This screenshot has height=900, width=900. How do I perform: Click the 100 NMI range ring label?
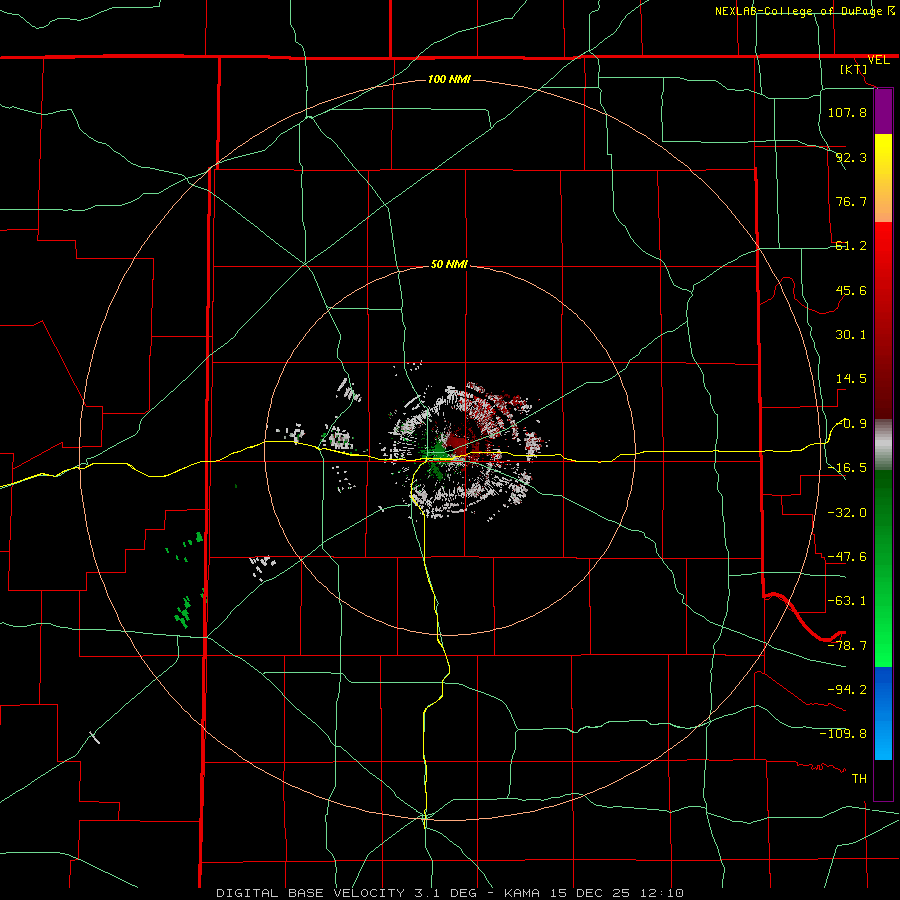[x=449, y=79]
